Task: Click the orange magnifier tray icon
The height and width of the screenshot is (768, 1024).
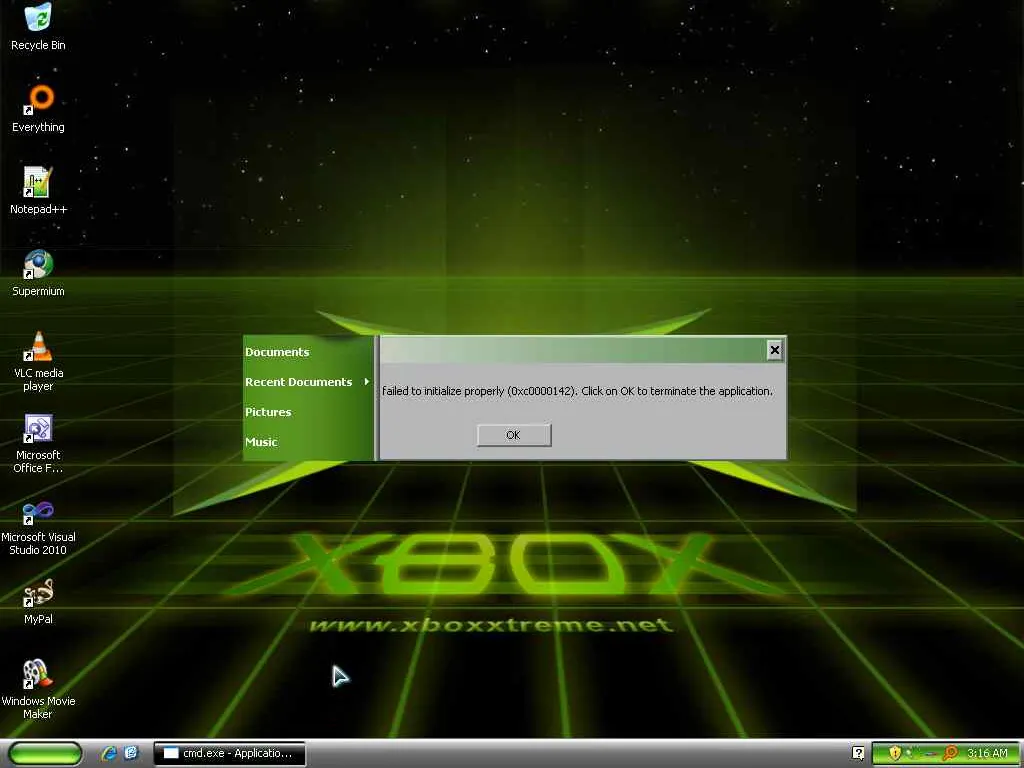Action: click(x=951, y=753)
